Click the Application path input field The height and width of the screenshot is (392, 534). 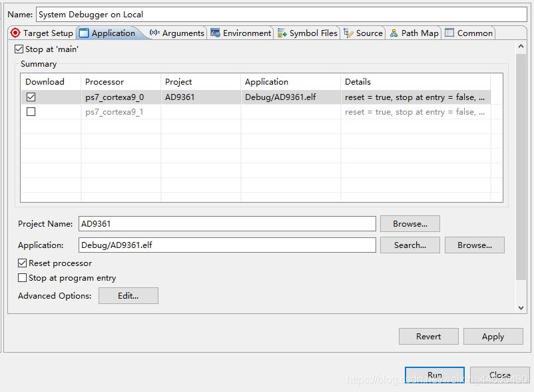point(227,245)
